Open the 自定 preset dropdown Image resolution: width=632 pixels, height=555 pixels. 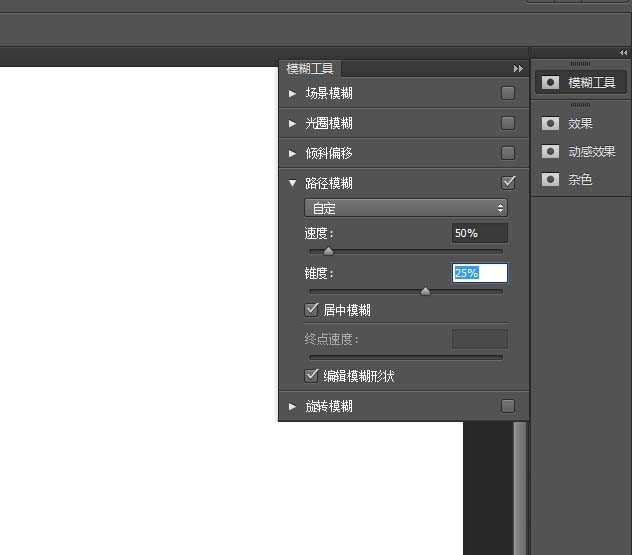coord(405,208)
